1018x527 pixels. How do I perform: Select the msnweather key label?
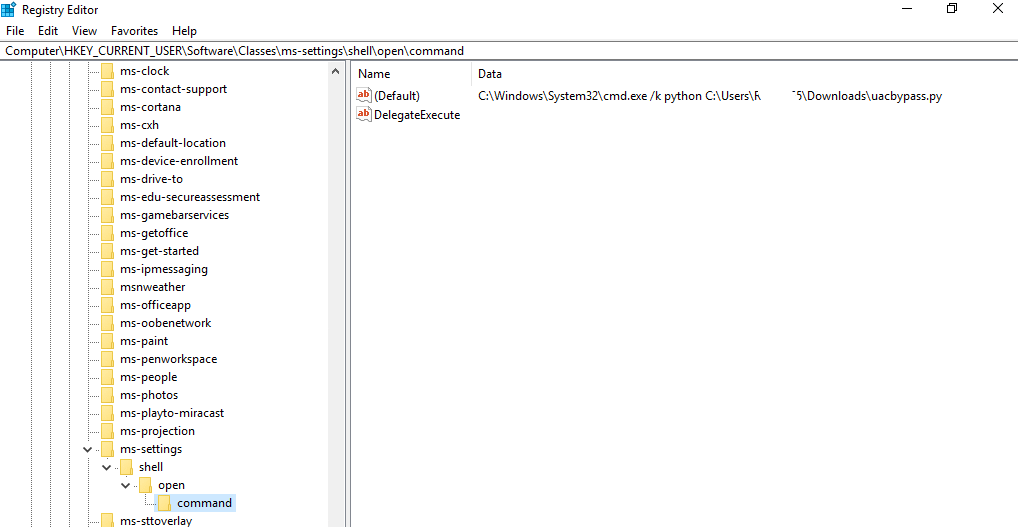[x=153, y=288]
